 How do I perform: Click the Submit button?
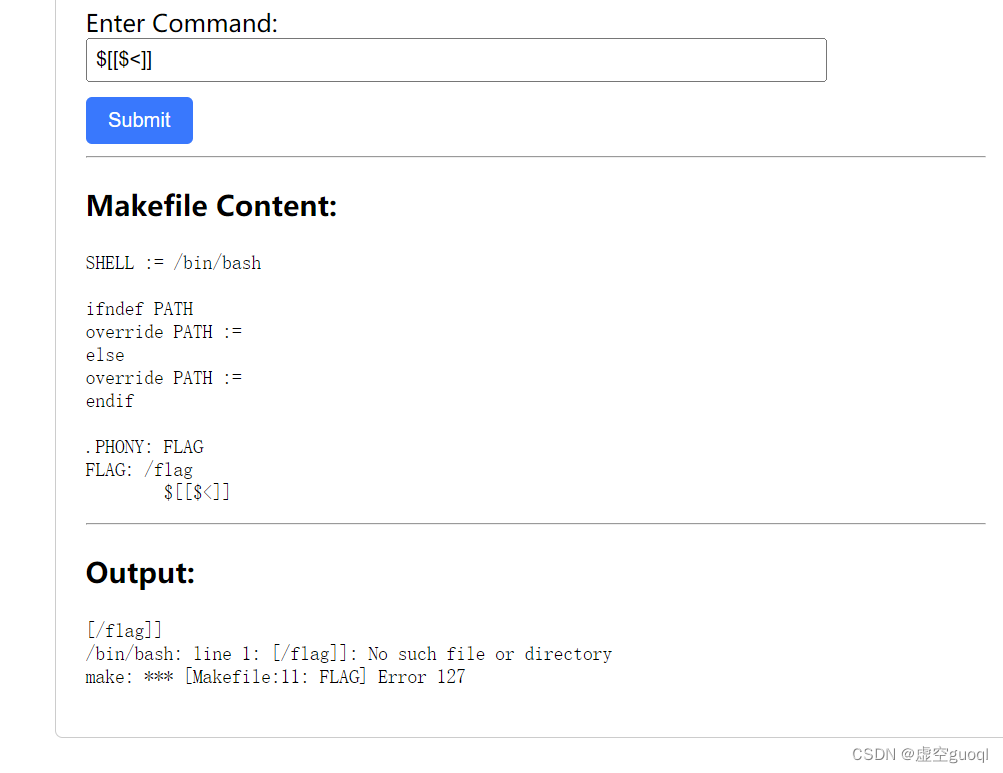click(139, 120)
